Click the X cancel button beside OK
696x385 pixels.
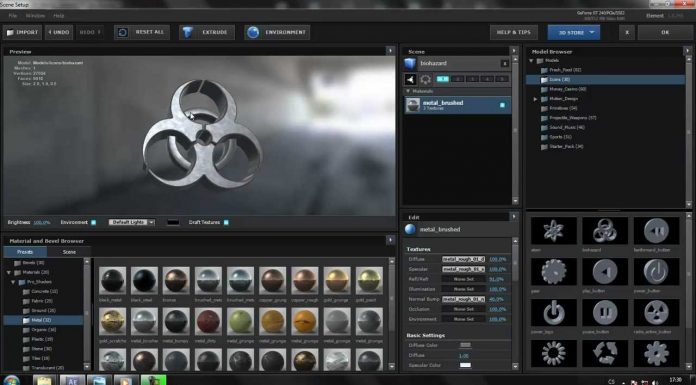click(627, 32)
